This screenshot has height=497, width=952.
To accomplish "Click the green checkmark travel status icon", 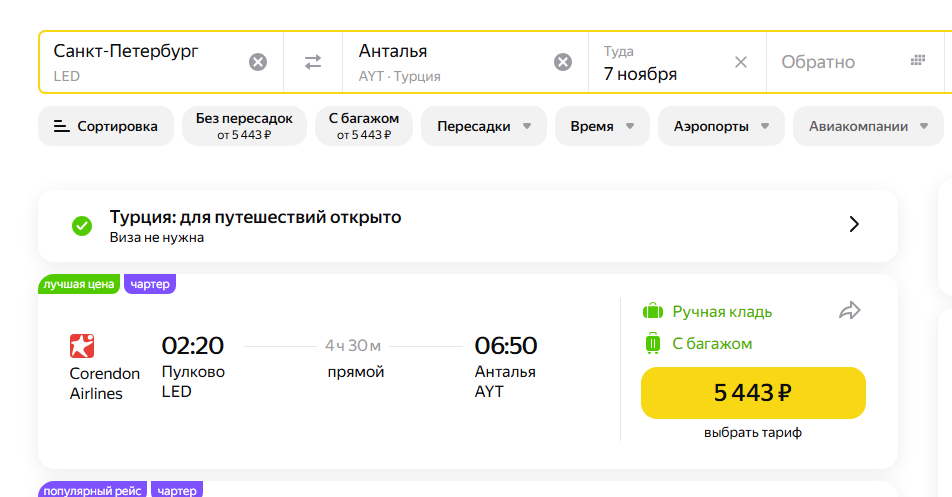I will tap(82, 226).
